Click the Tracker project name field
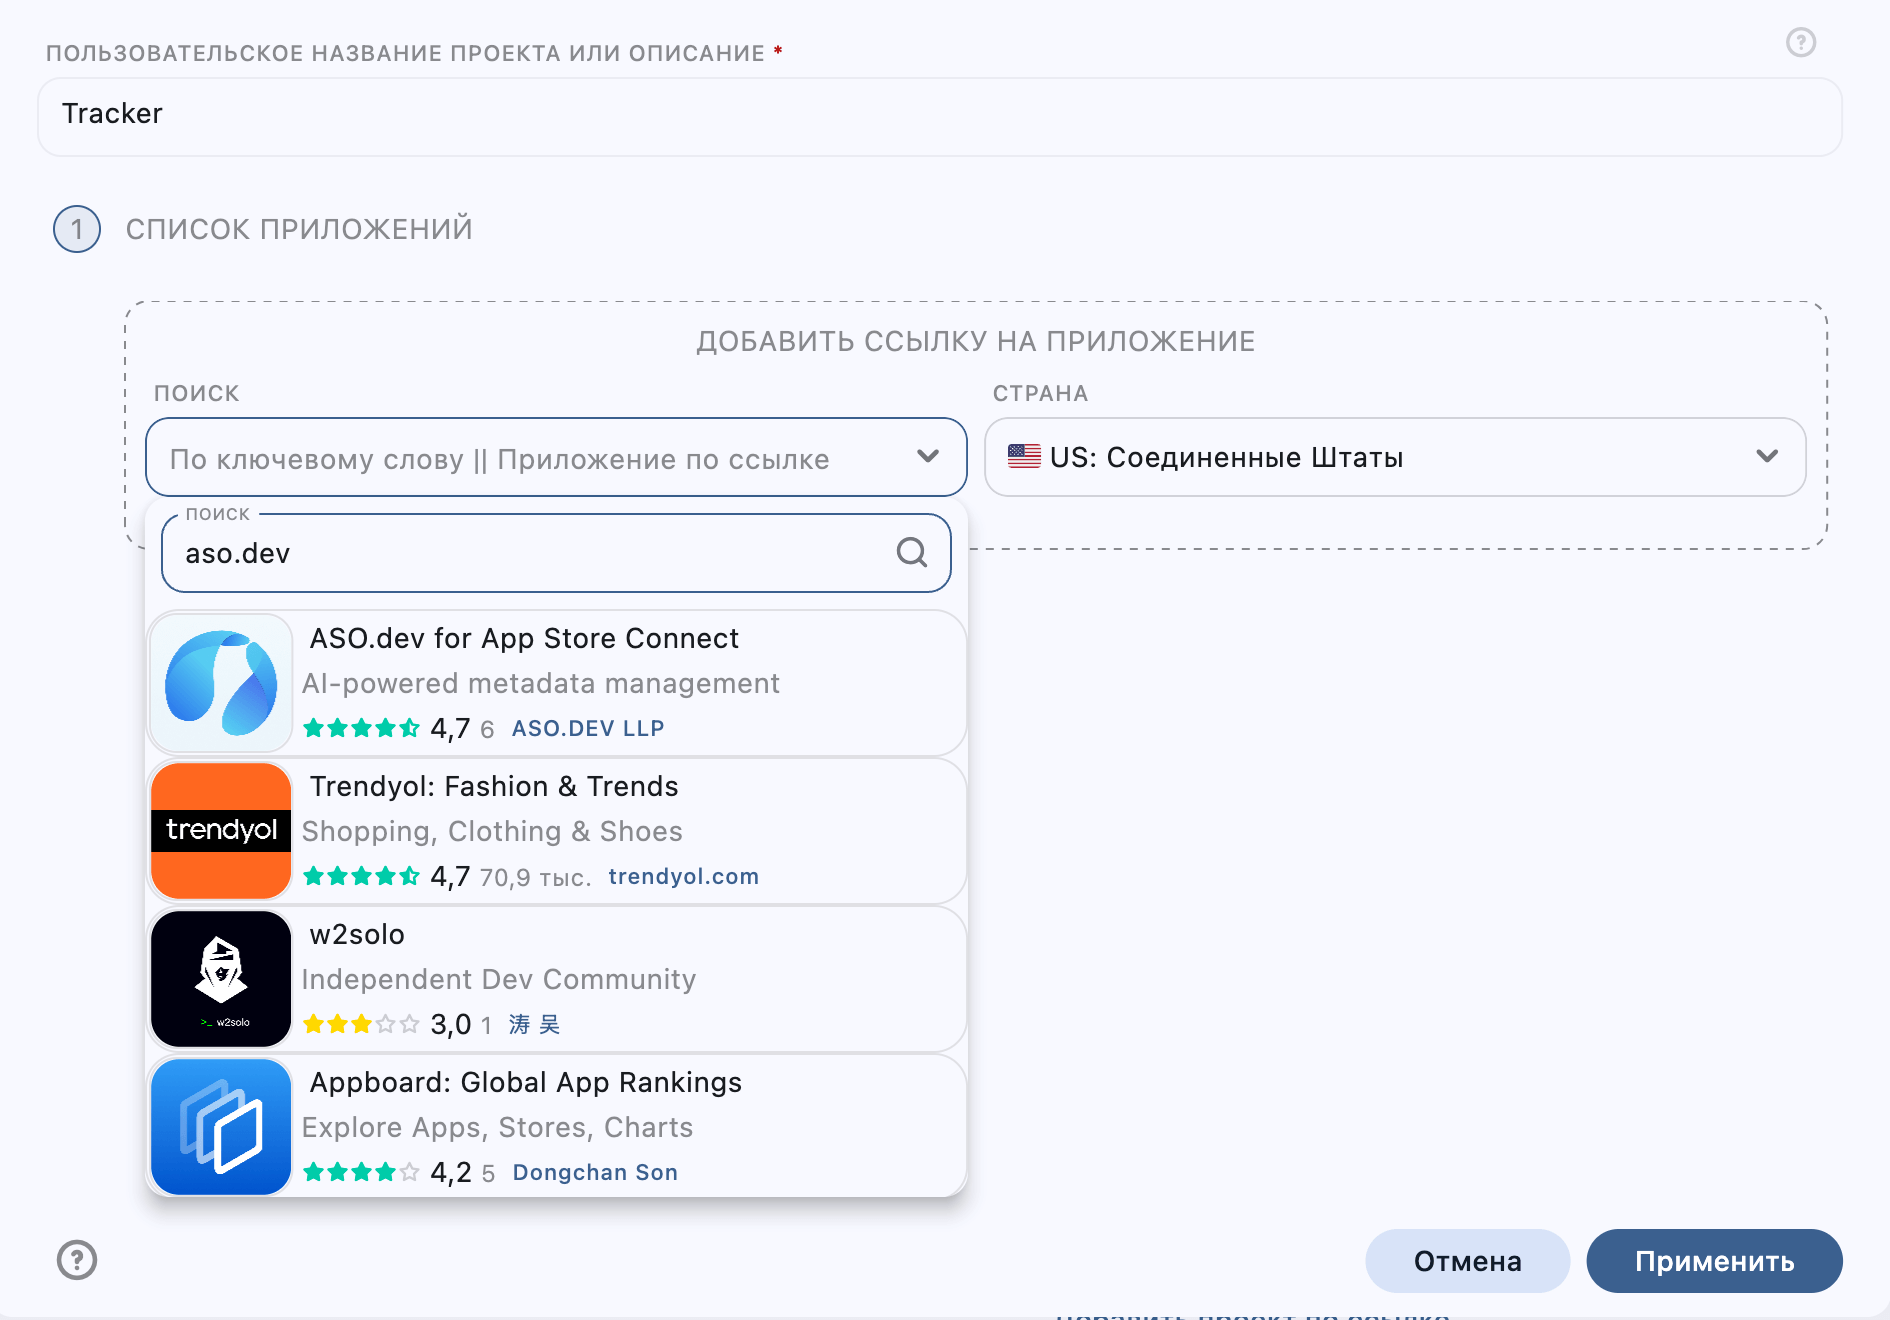This screenshot has width=1890, height=1320. 940,116
